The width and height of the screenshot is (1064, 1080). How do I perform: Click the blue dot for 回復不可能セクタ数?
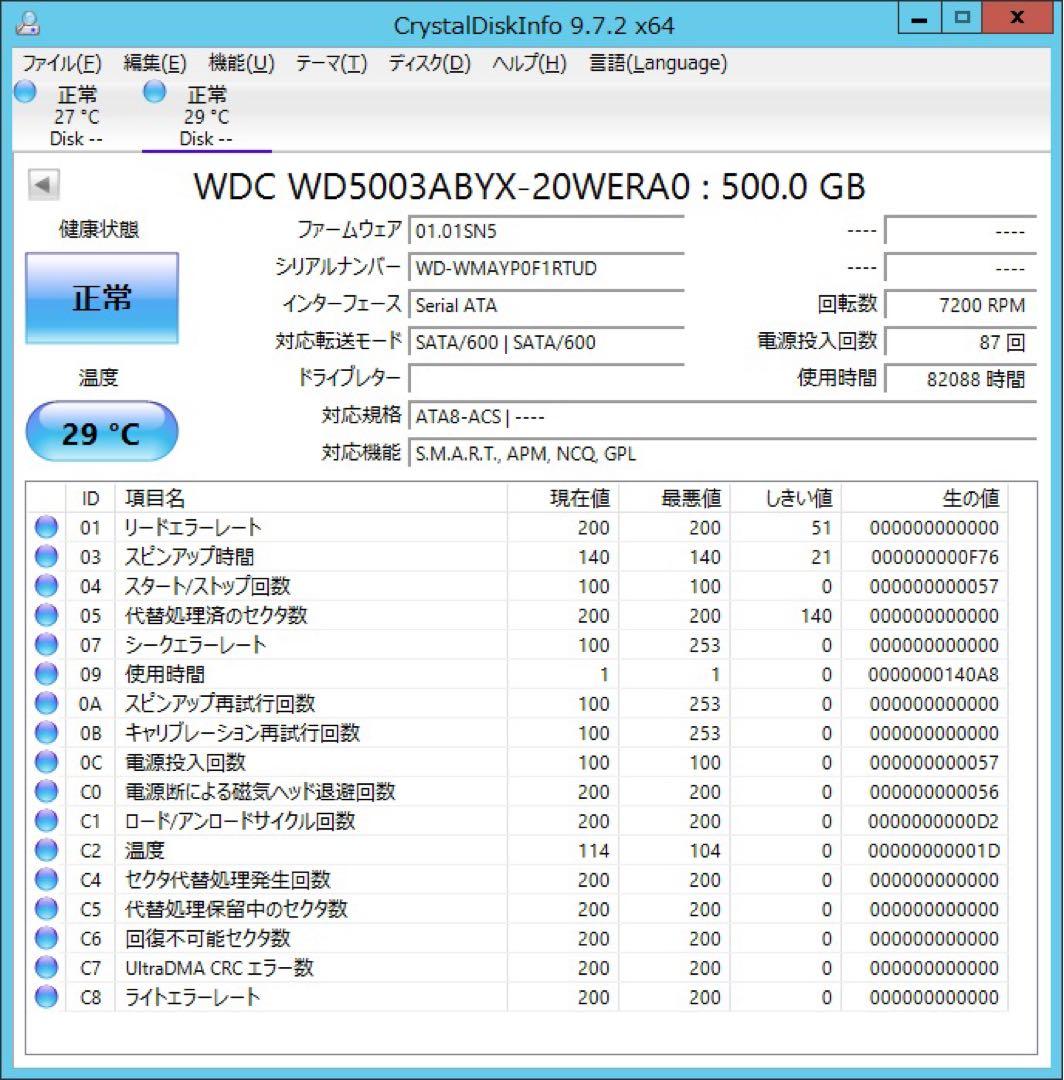pos(46,938)
